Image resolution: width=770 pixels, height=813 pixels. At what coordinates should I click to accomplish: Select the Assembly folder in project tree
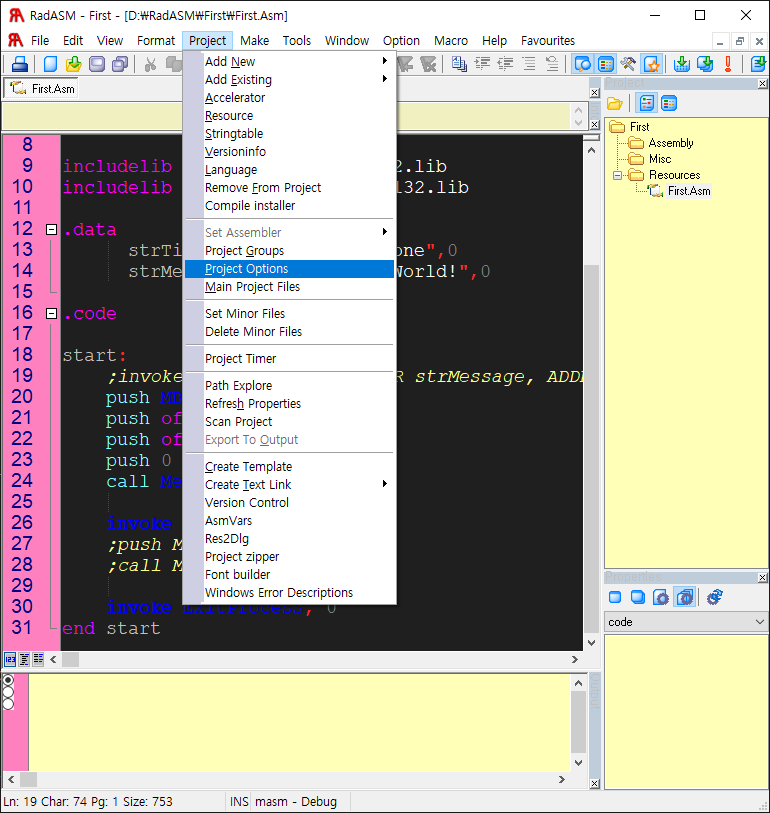coord(670,143)
